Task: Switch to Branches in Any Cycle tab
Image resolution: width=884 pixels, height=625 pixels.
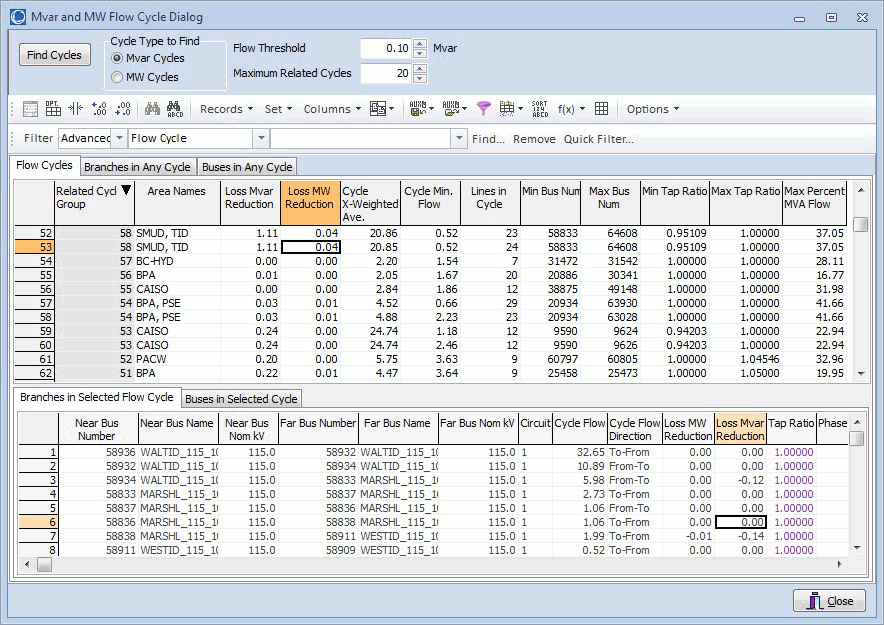Action: (x=137, y=167)
